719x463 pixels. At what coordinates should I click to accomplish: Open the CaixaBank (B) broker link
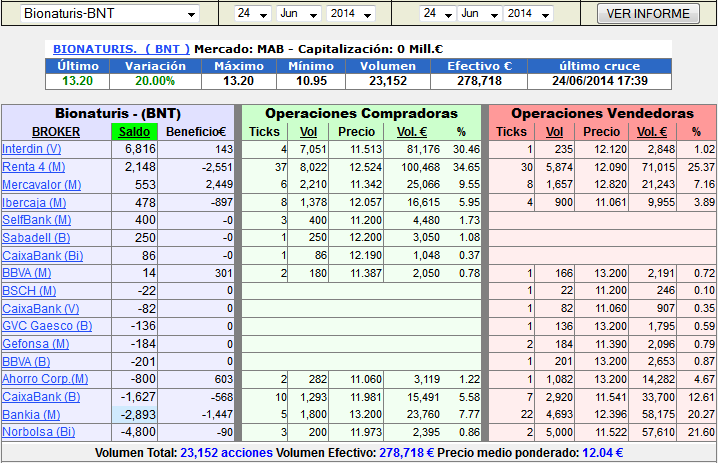click(x=41, y=397)
